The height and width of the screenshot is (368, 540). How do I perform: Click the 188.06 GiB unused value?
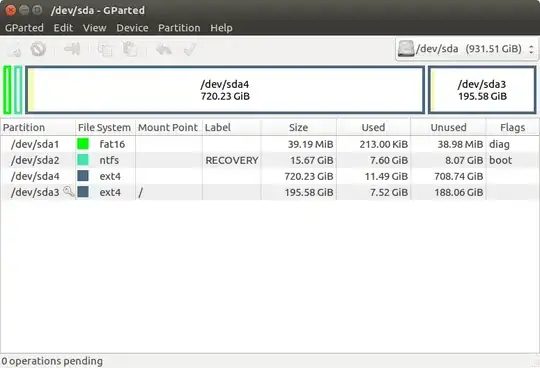point(459,192)
